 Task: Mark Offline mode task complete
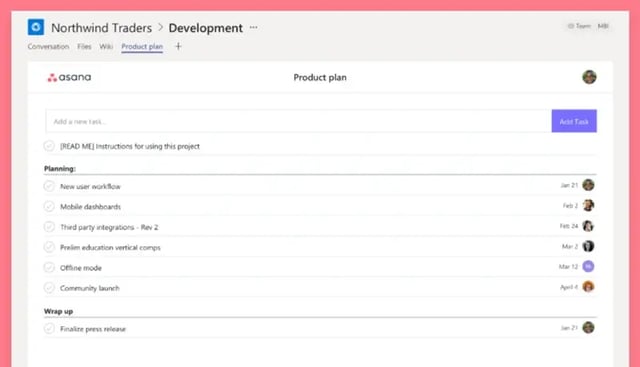tap(49, 267)
